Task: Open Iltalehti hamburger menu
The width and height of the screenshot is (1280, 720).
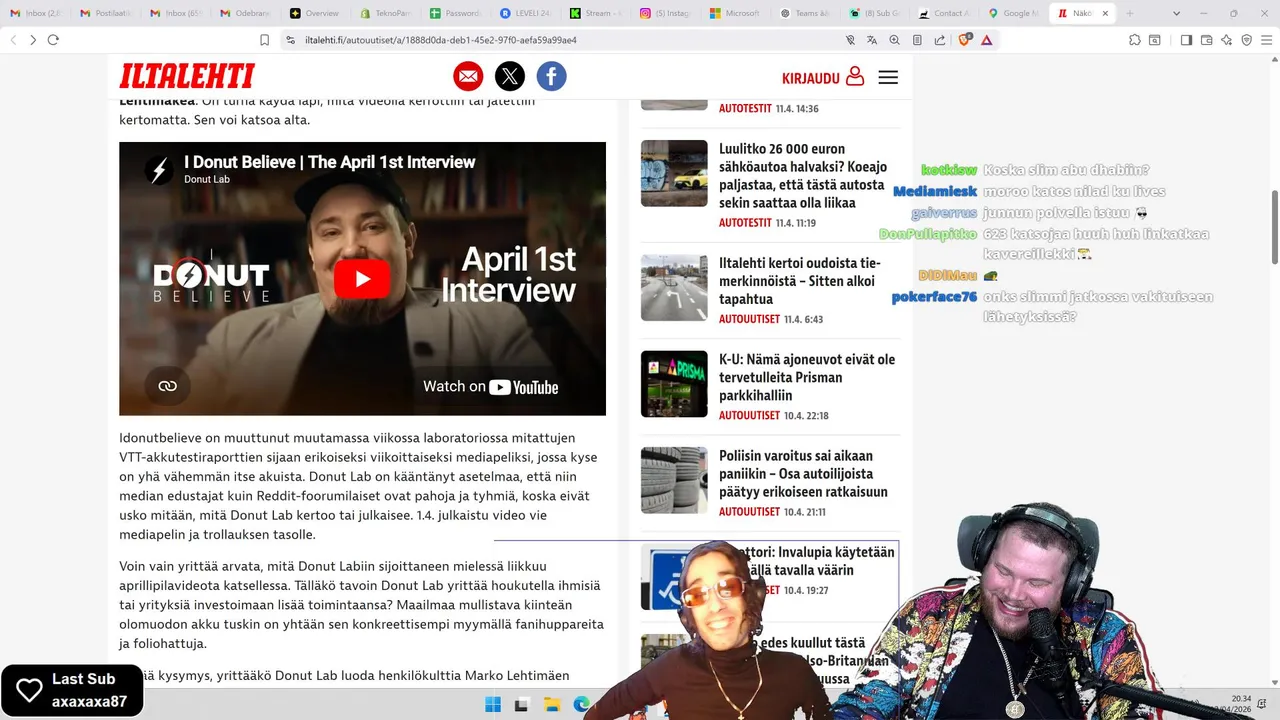Action: coord(888,77)
